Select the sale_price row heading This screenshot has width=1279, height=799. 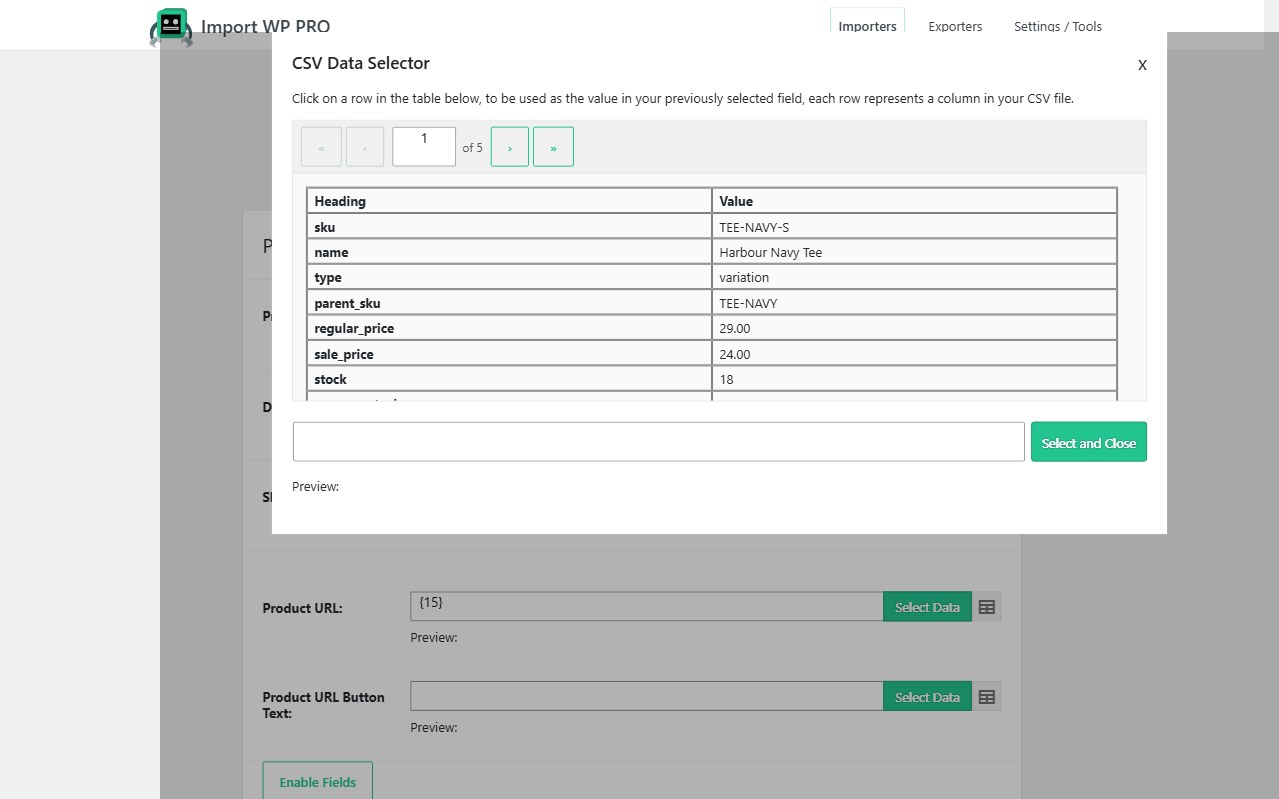coord(509,354)
